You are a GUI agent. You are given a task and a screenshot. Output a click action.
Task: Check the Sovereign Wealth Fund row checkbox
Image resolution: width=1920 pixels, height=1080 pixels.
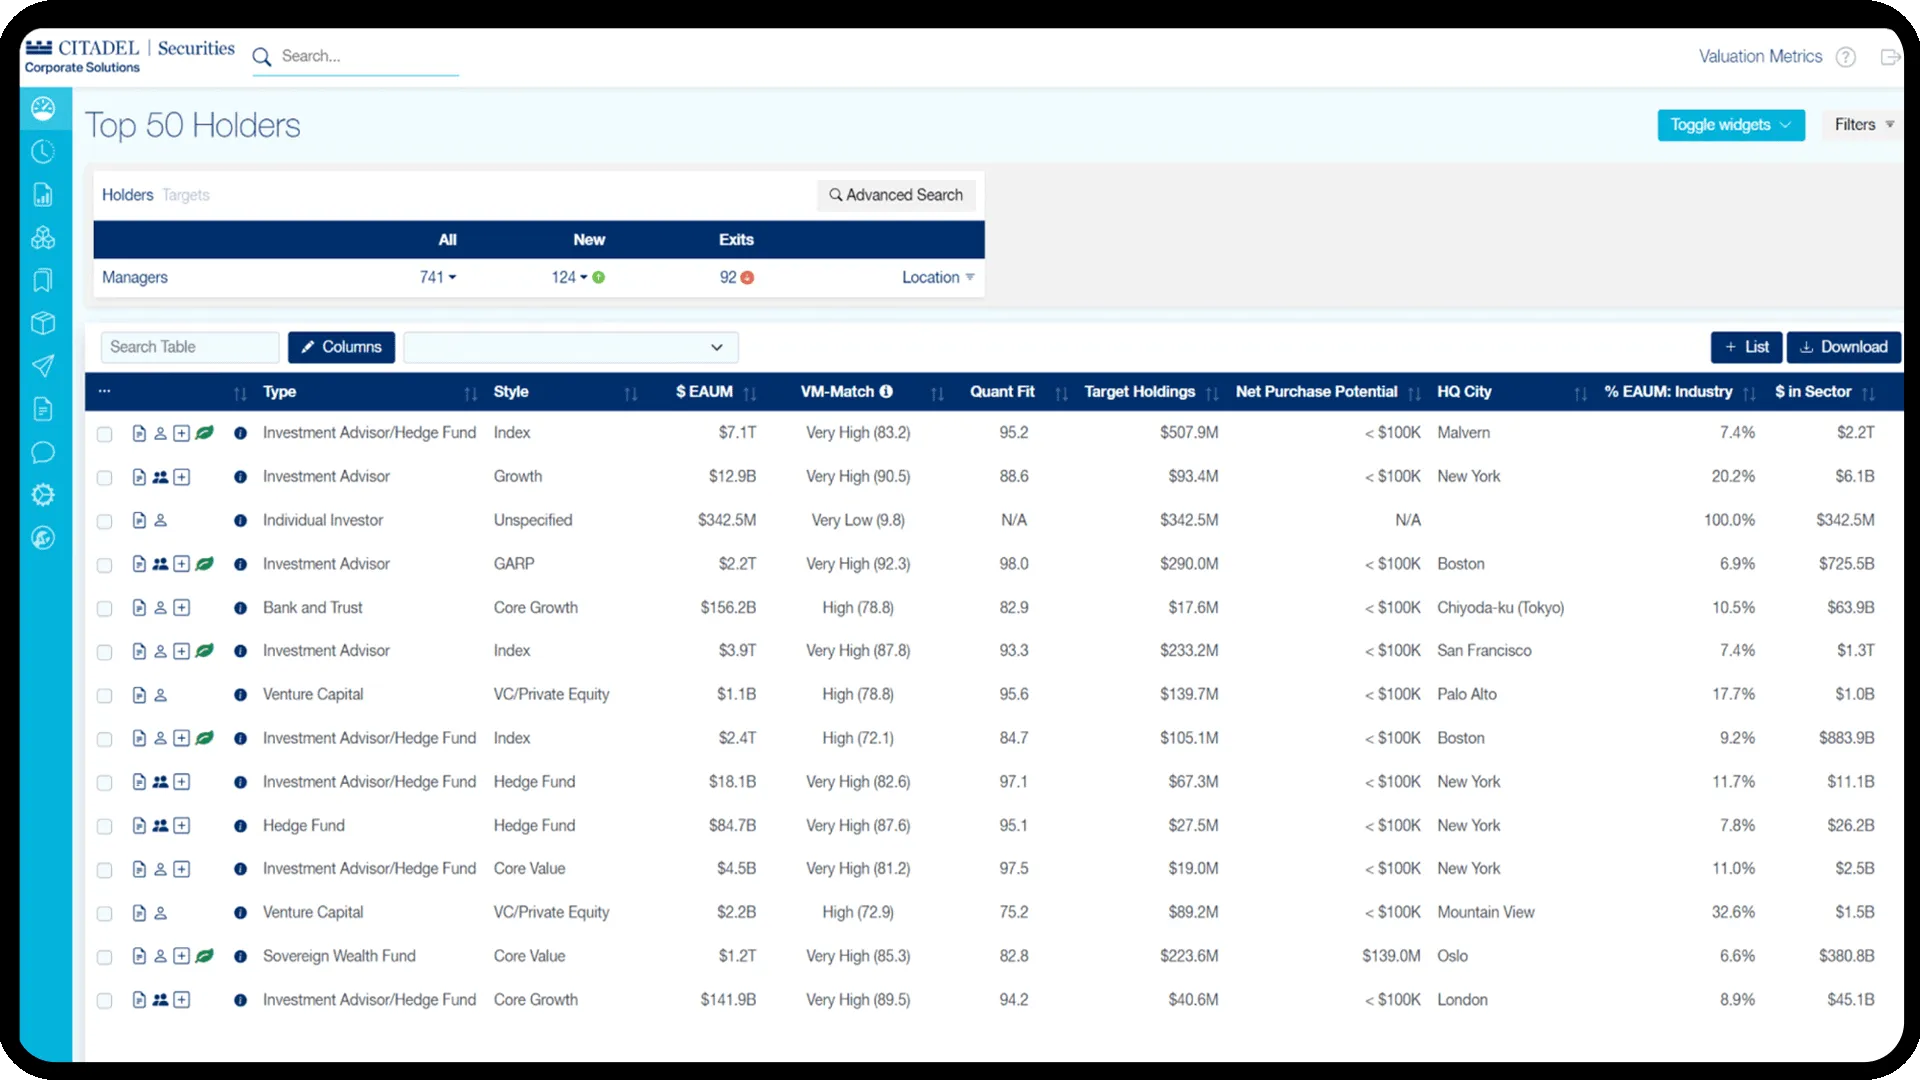[x=104, y=957]
